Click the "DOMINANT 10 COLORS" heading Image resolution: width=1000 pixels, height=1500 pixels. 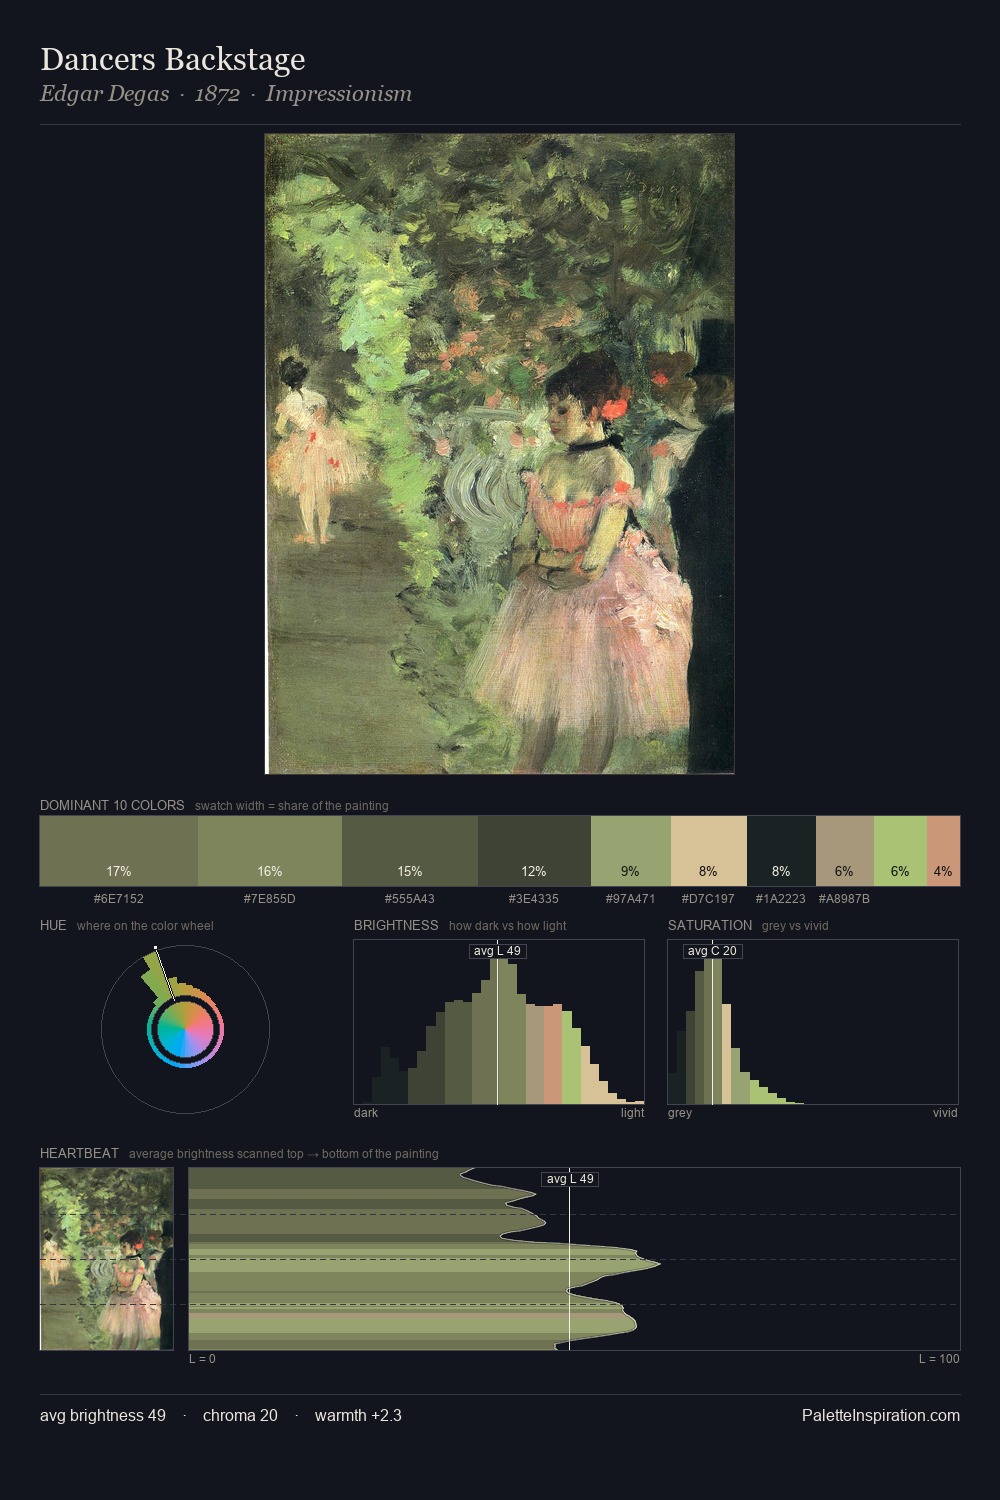(112, 805)
